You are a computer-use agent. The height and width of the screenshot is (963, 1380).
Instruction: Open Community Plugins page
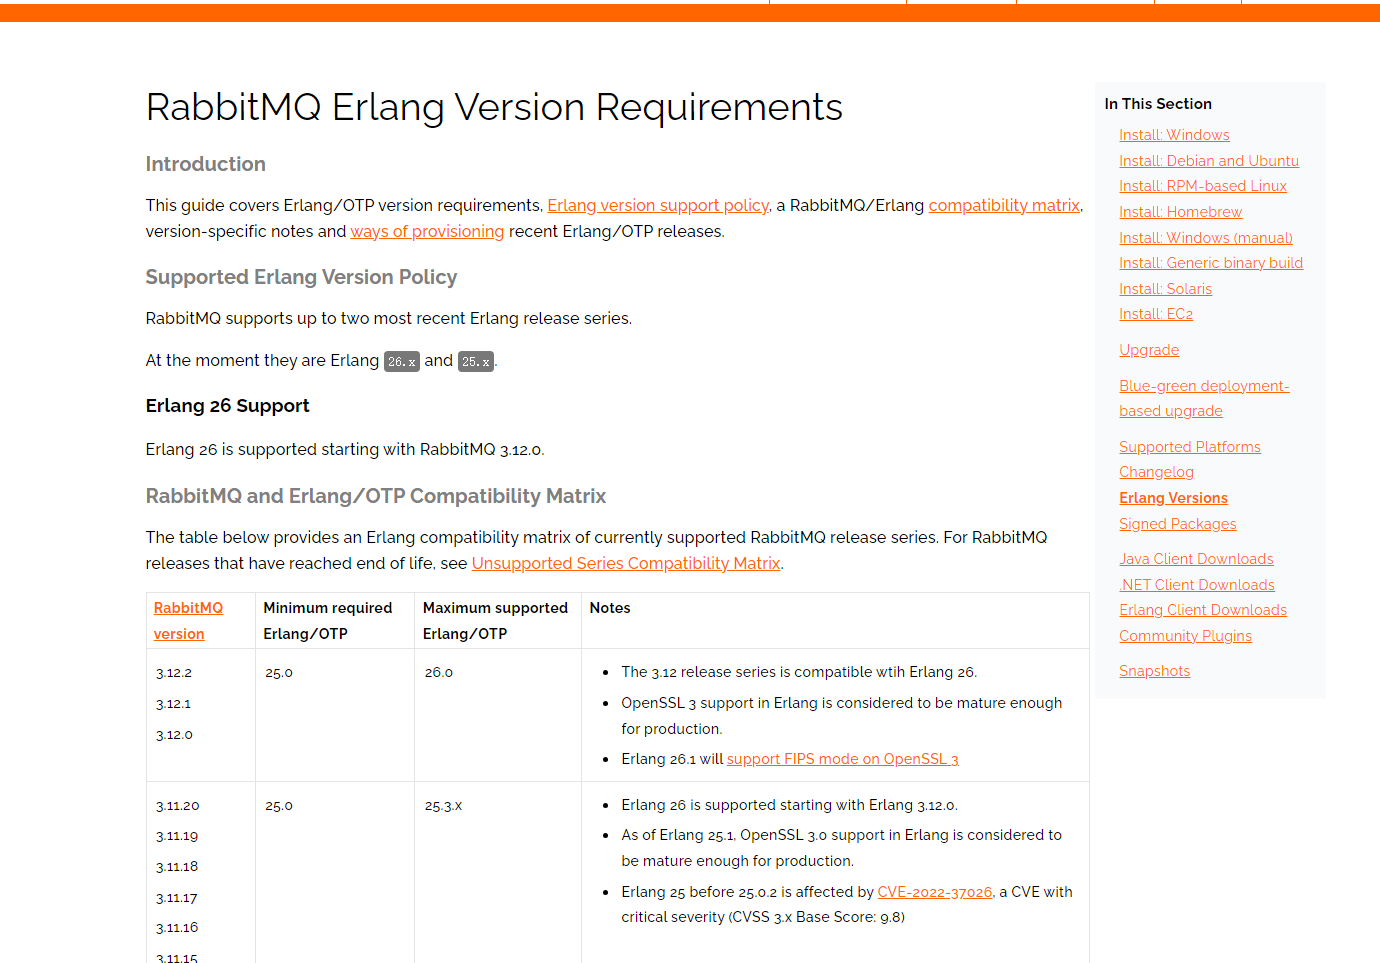click(1185, 636)
